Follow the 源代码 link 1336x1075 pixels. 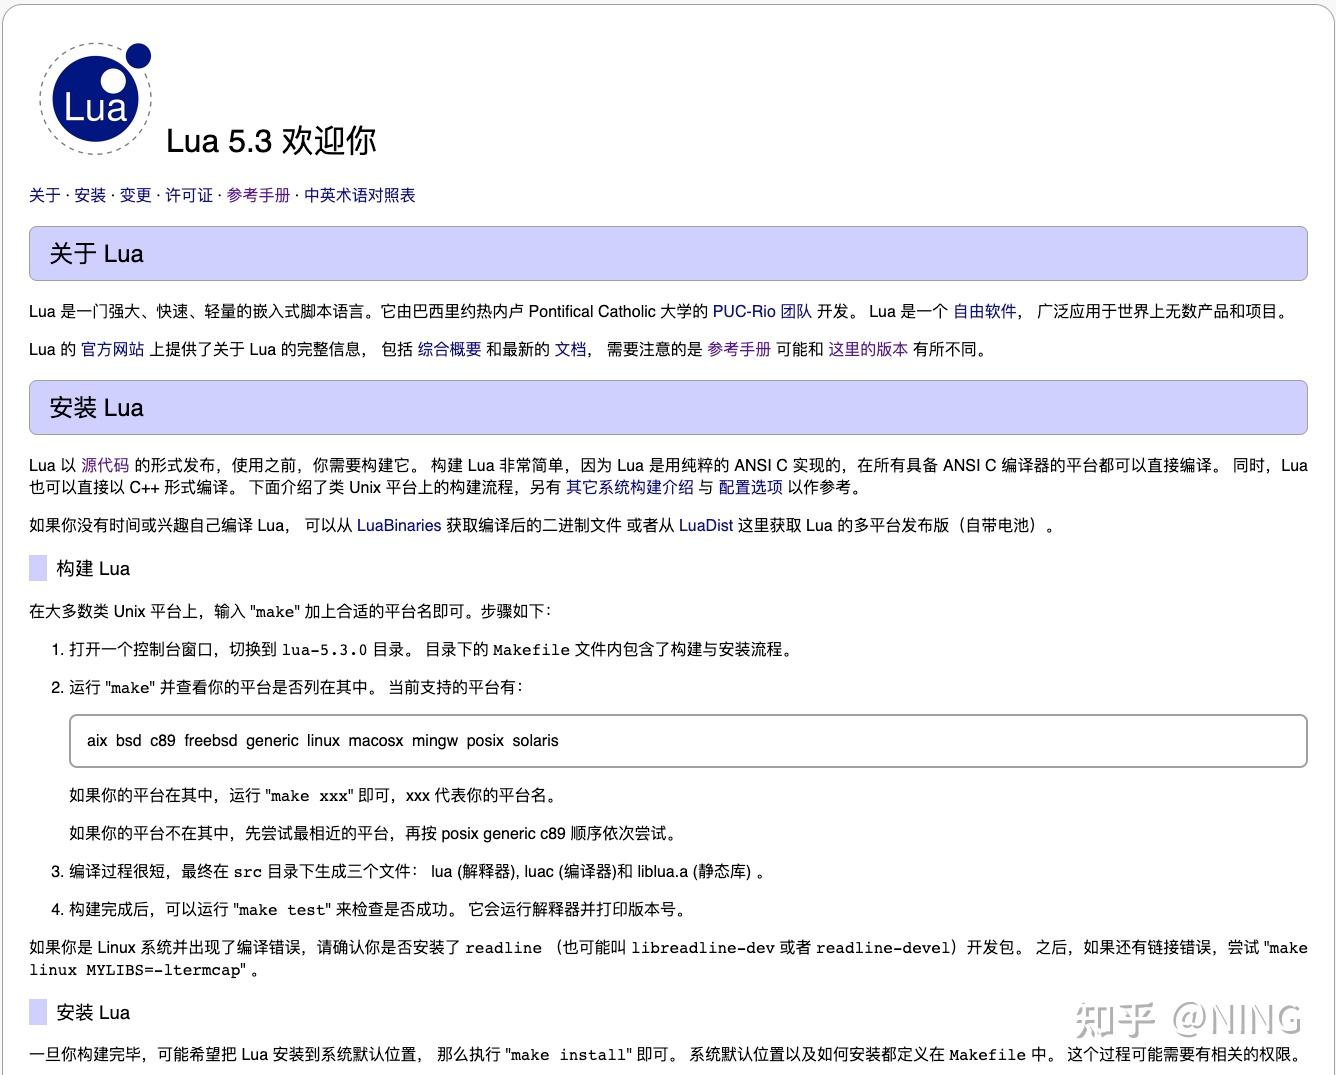click(x=105, y=465)
